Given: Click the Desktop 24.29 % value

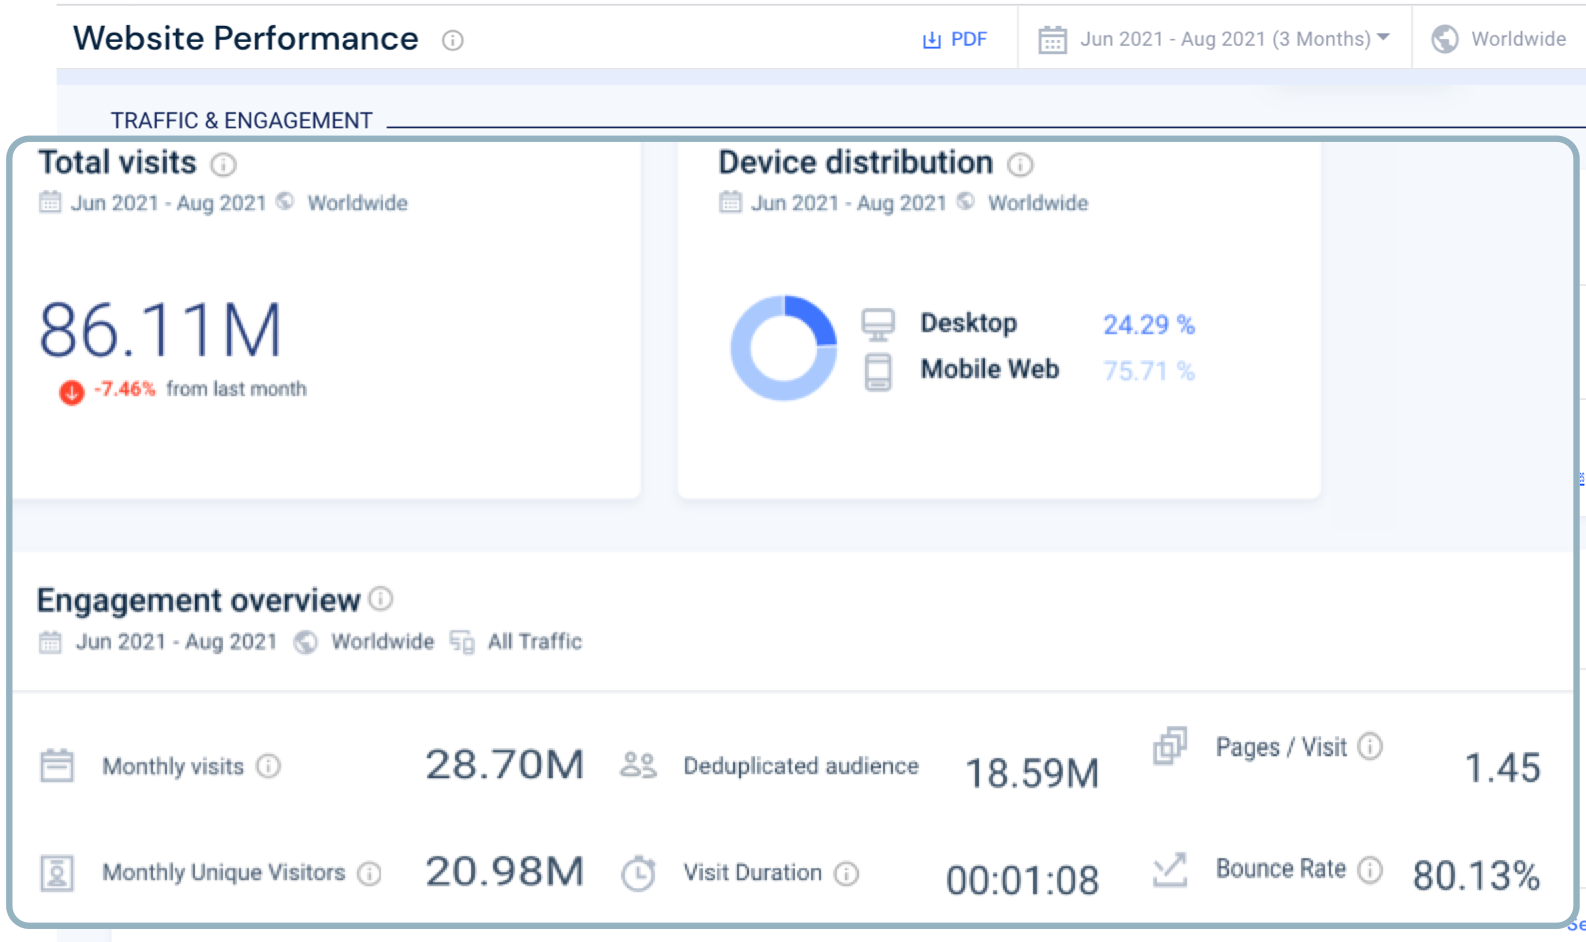Looking at the screenshot, I should [x=1149, y=325].
